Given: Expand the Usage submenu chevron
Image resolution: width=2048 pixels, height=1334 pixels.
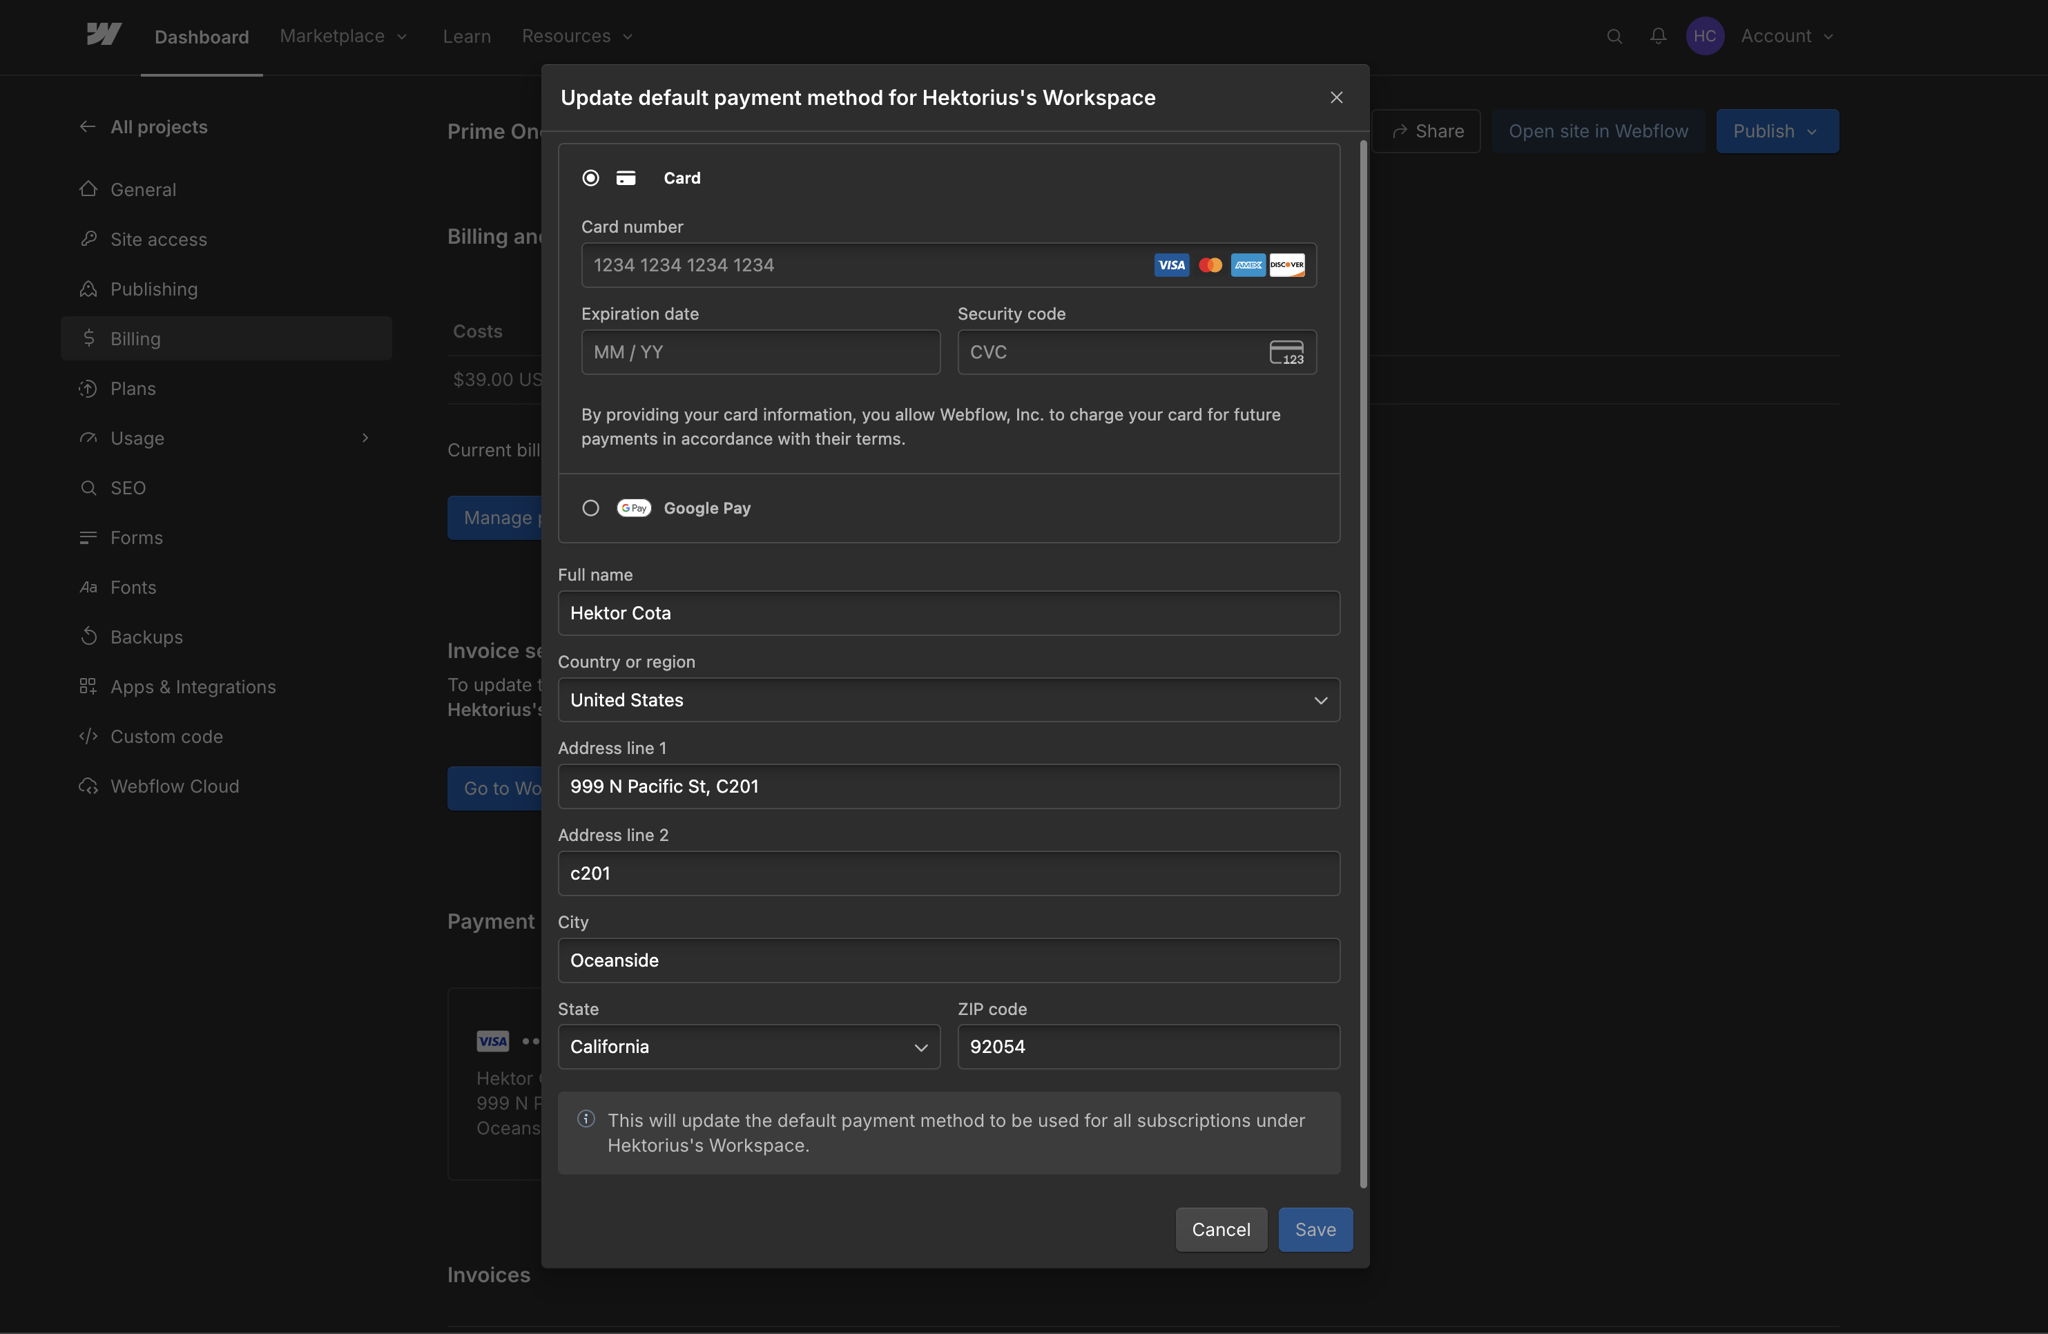Looking at the screenshot, I should coord(365,438).
